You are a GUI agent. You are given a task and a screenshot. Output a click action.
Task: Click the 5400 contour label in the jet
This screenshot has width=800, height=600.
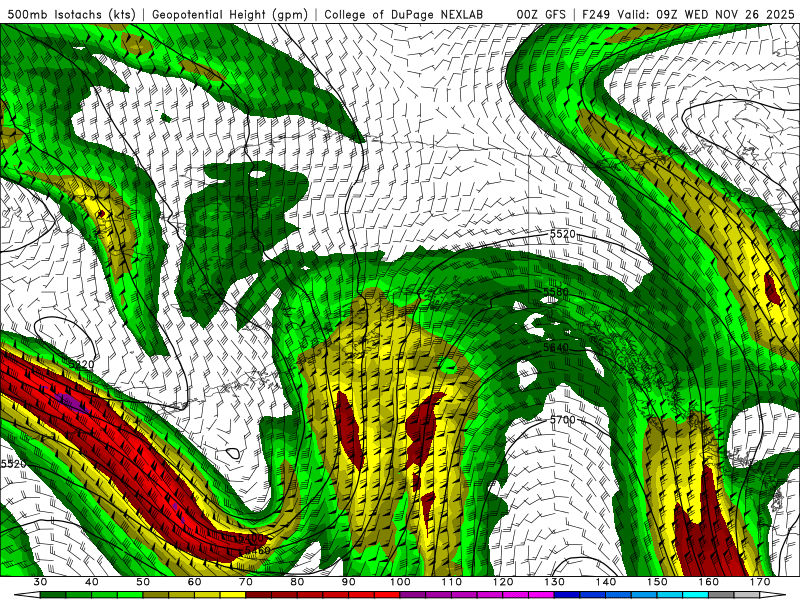pyautogui.click(x=249, y=538)
